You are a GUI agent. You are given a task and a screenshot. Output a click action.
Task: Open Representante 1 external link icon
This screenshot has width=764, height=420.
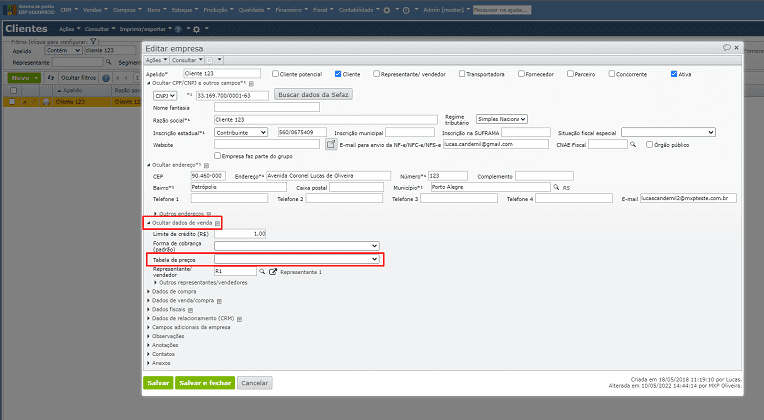[x=273, y=272]
